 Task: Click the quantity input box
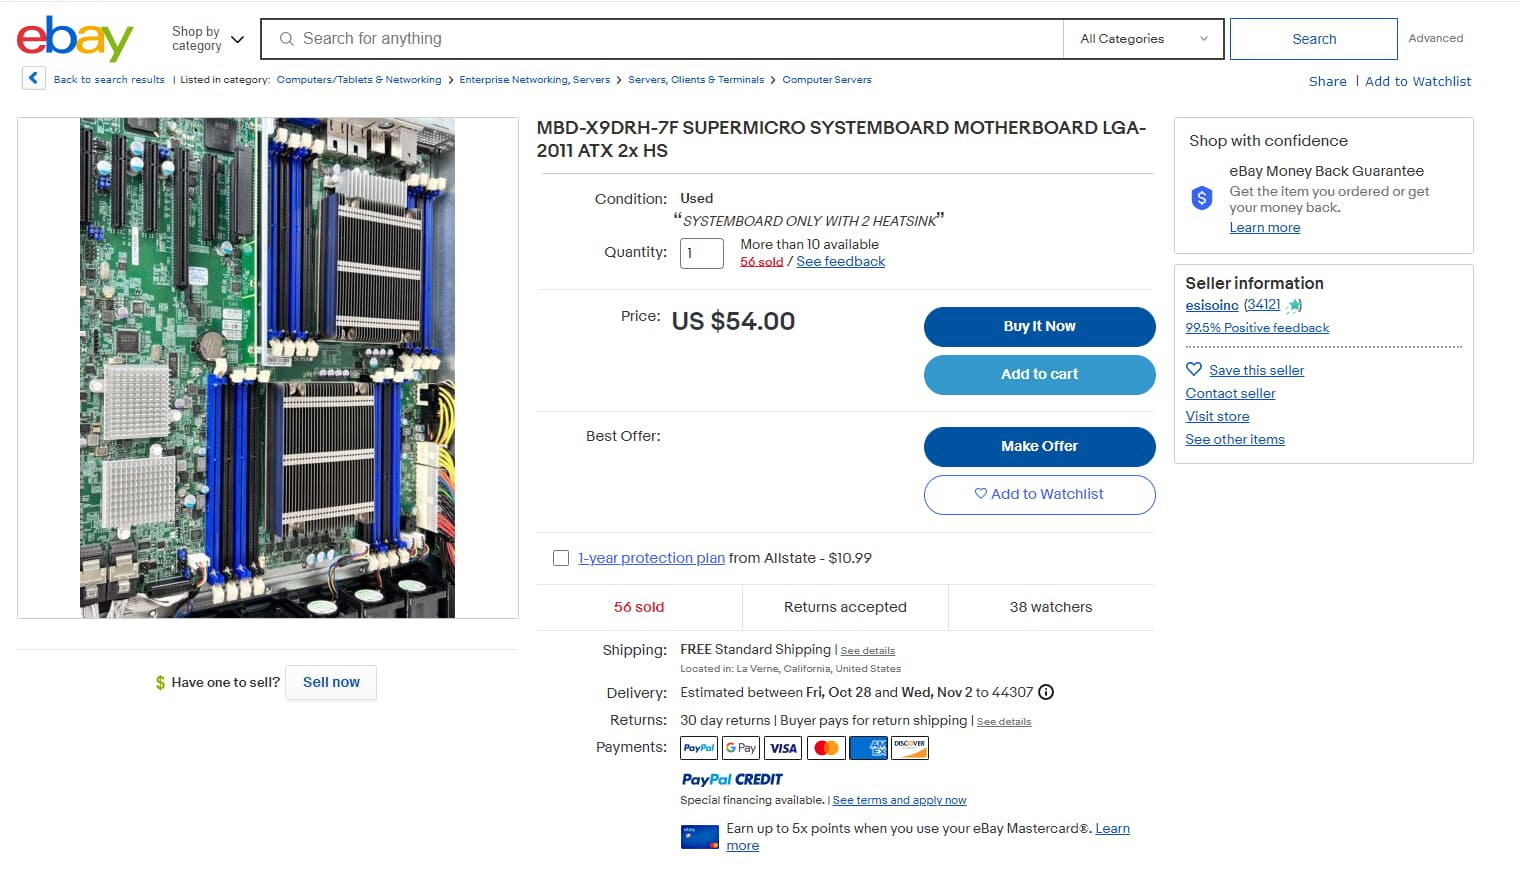(x=701, y=253)
